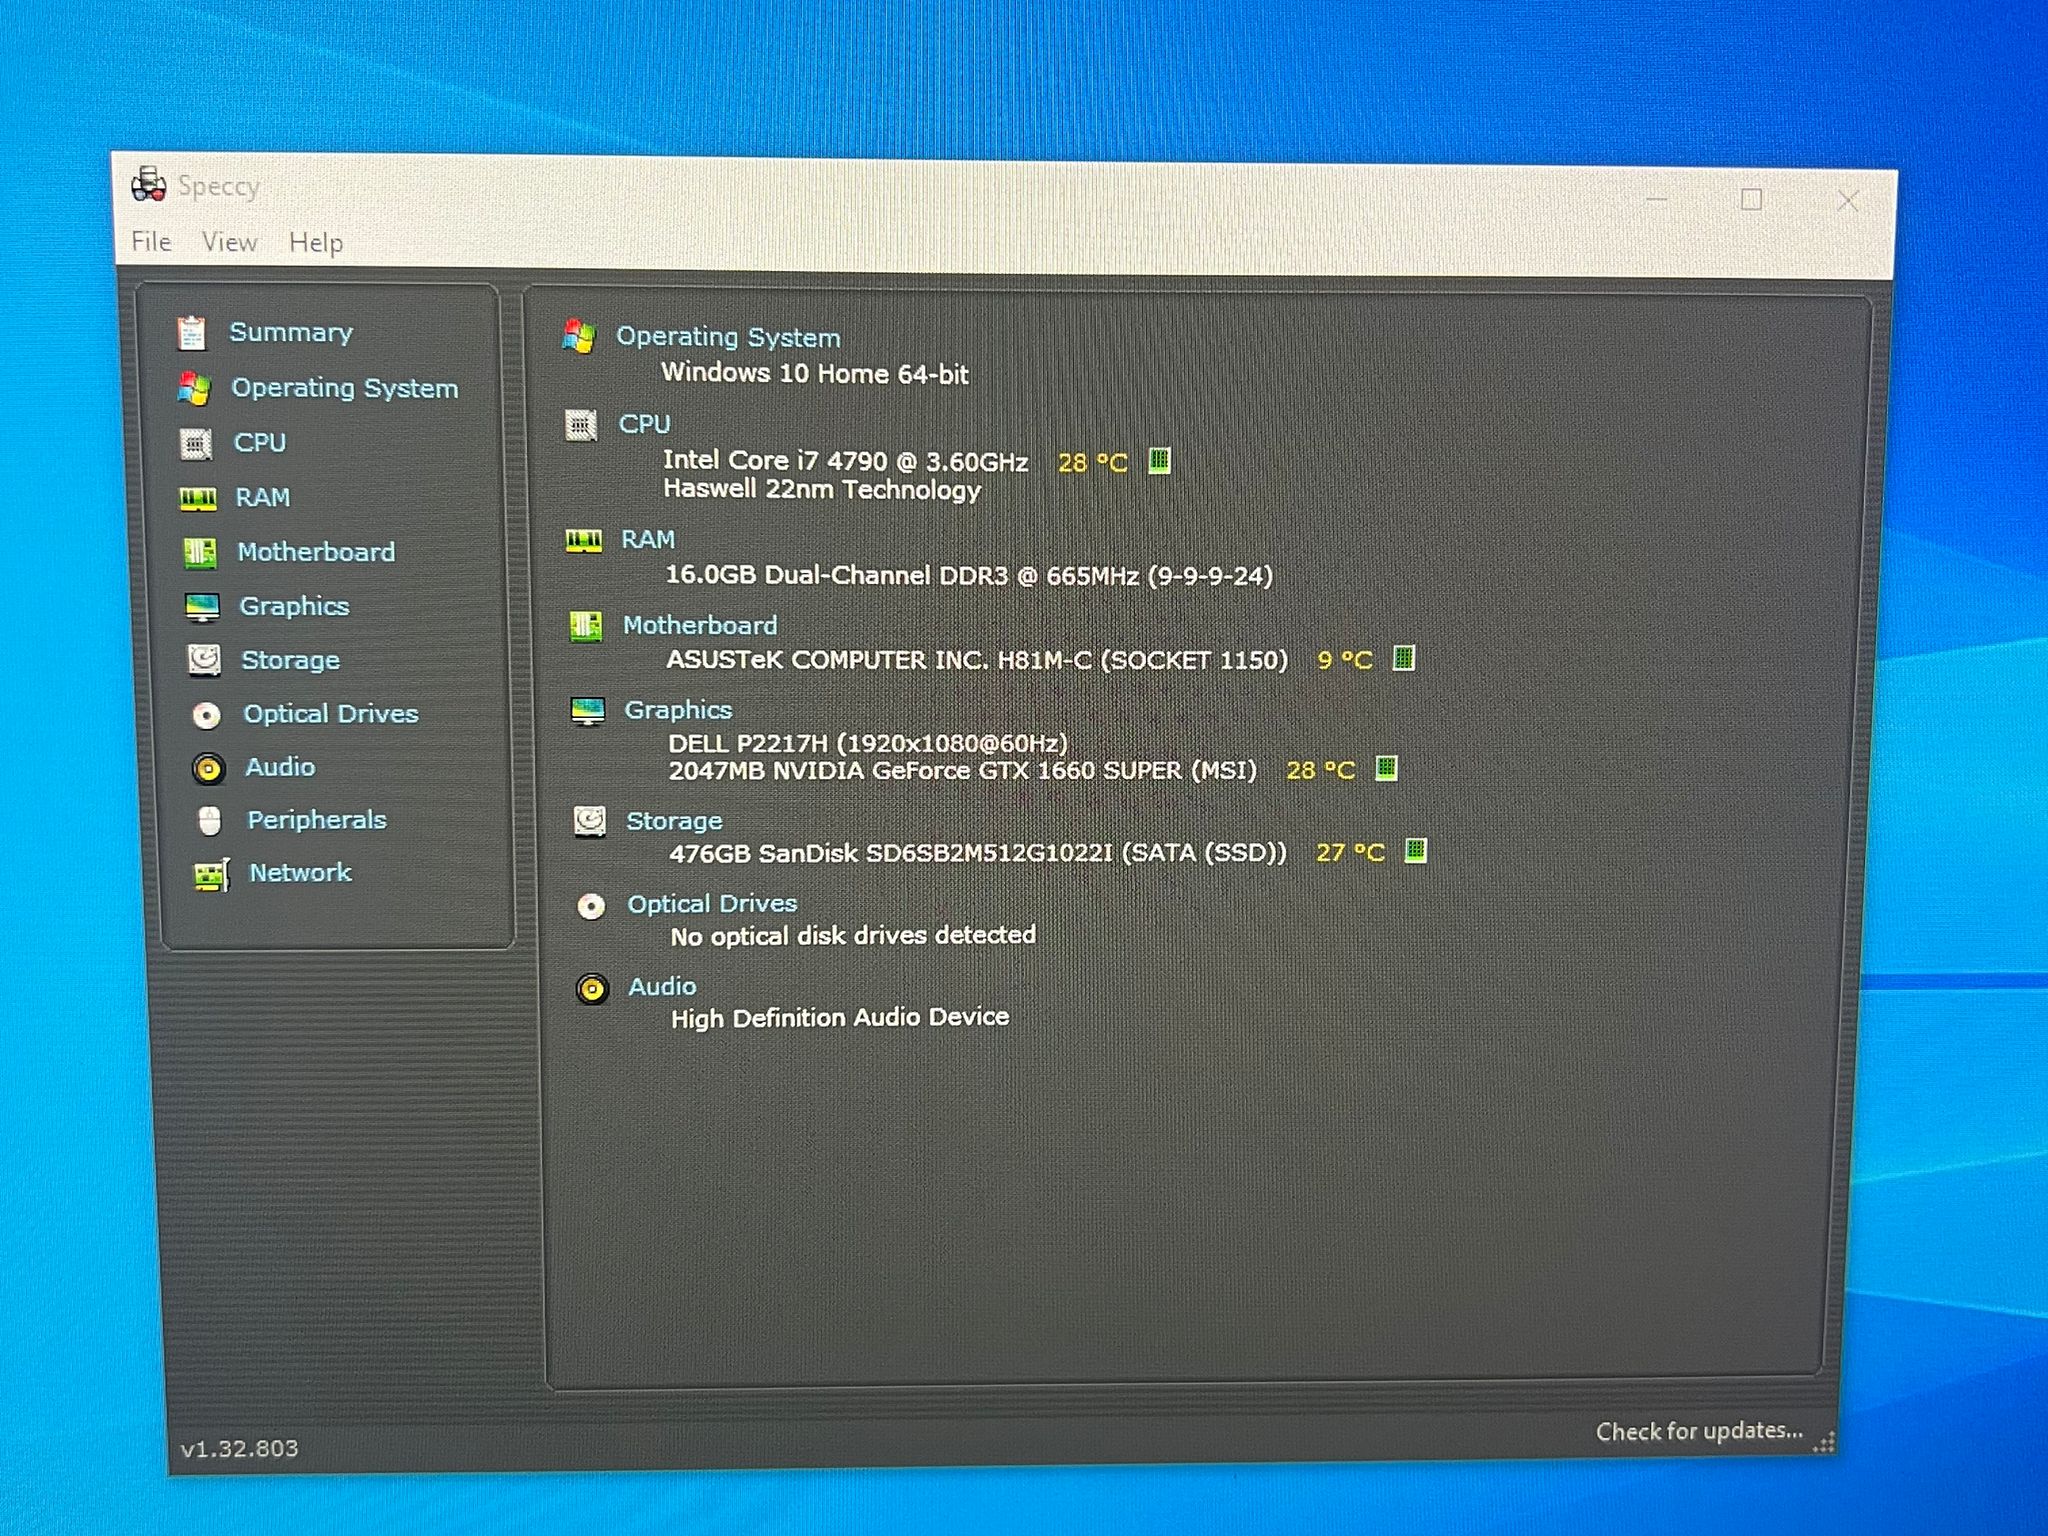Viewport: 2048px width, 1536px height.
Task: Open the File menu
Action: 151,241
